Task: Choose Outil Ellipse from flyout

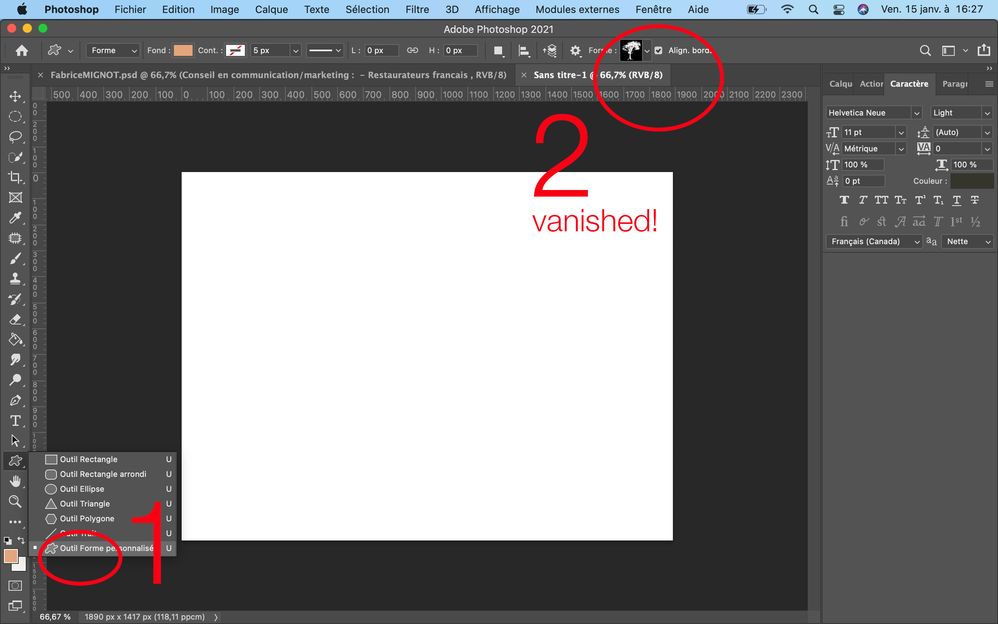Action: click(103, 489)
